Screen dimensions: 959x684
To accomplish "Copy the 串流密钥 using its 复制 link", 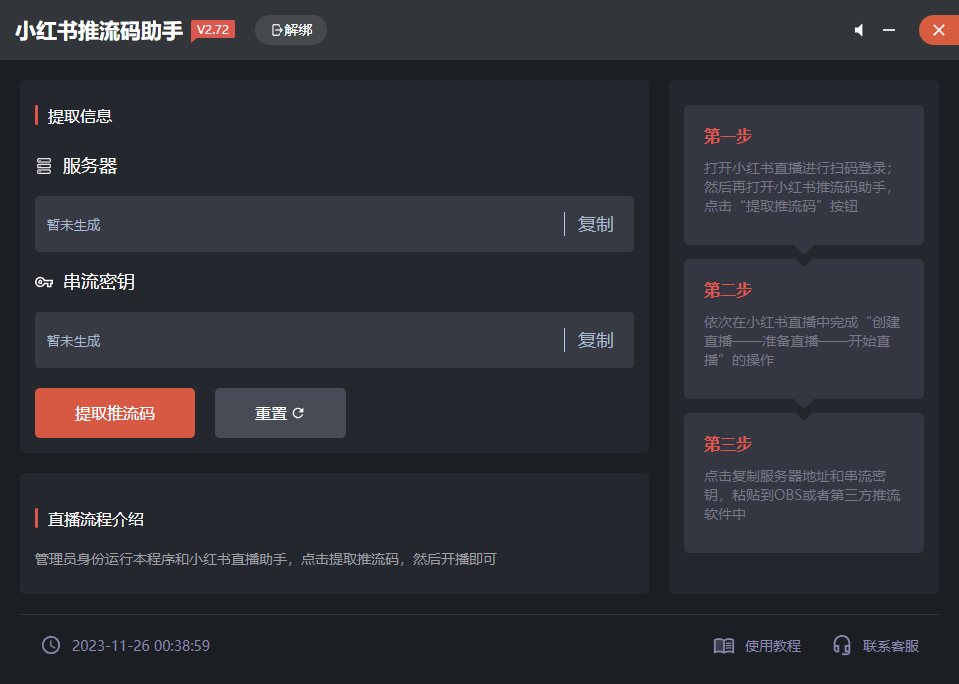I will point(595,340).
